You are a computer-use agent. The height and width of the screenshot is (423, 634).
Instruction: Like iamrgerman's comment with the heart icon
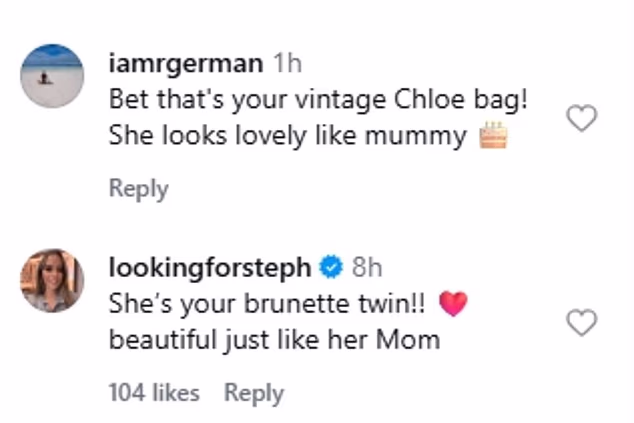(581, 118)
